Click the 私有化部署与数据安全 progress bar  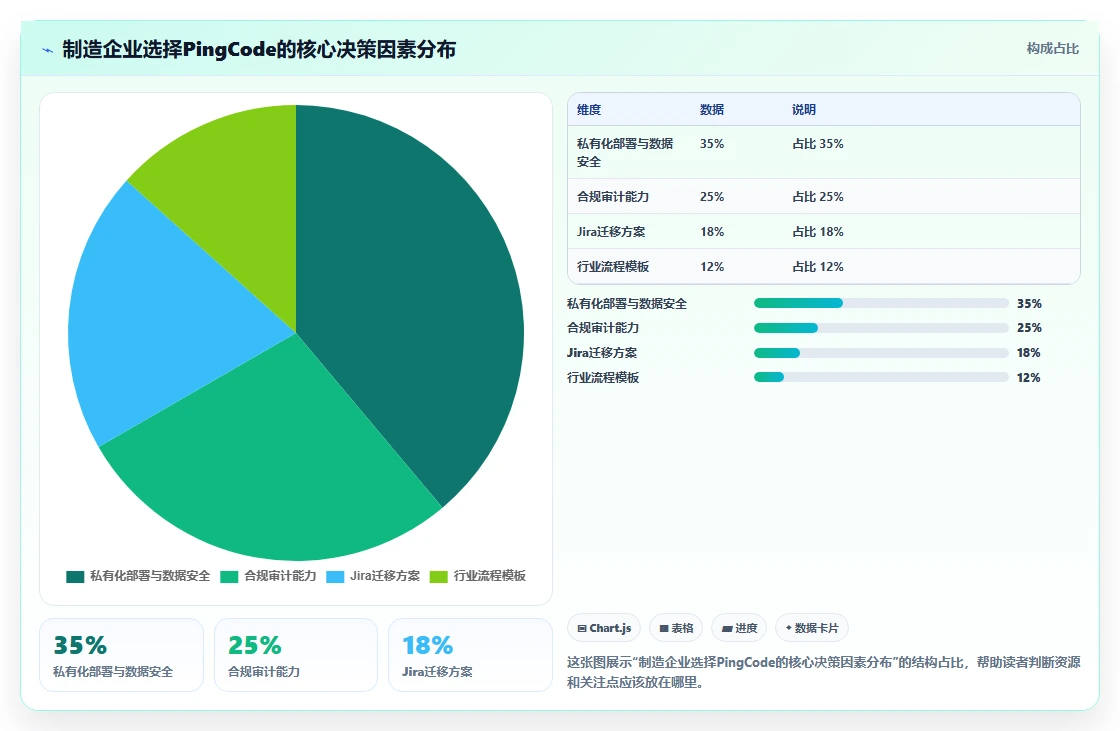(x=881, y=304)
